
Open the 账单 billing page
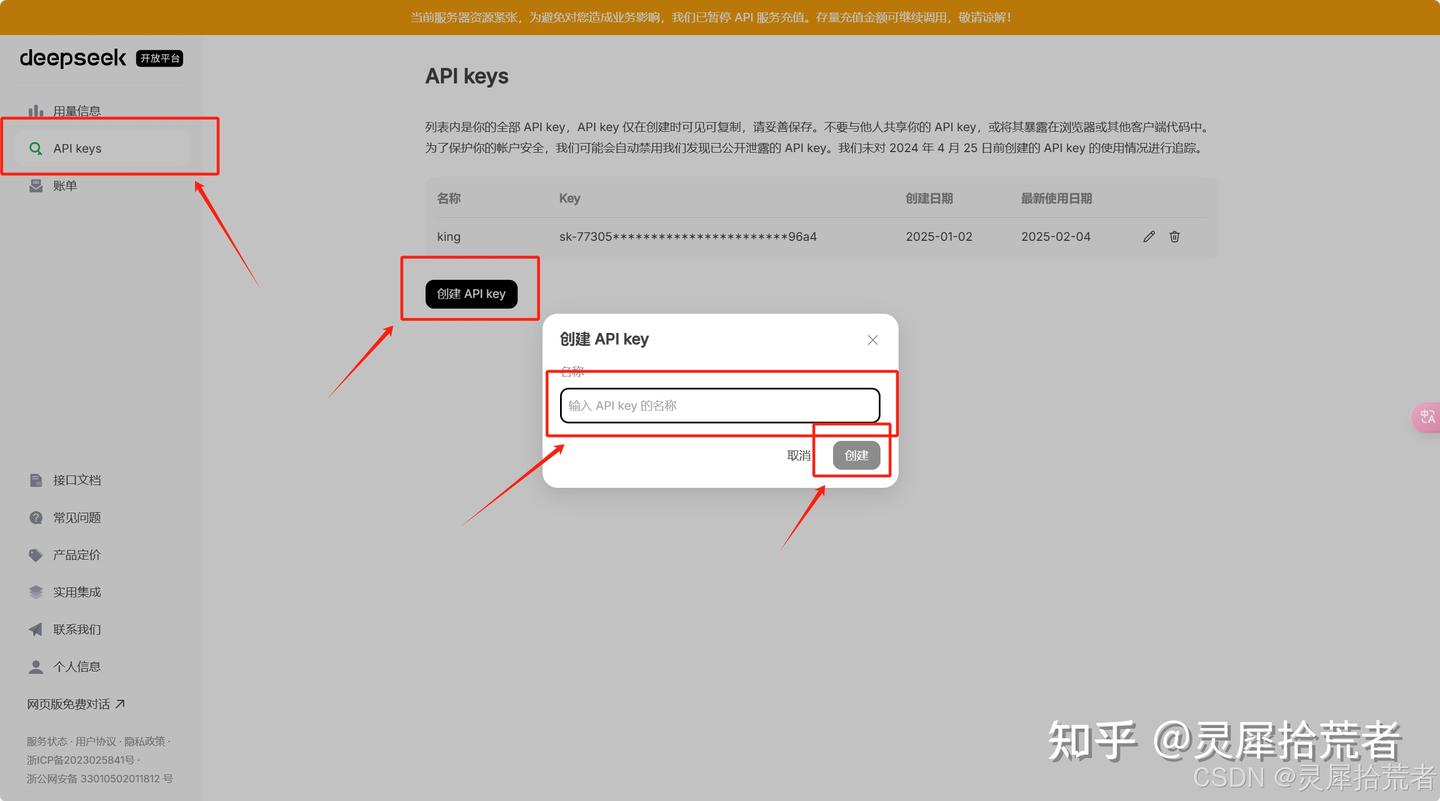[x=64, y=185]
